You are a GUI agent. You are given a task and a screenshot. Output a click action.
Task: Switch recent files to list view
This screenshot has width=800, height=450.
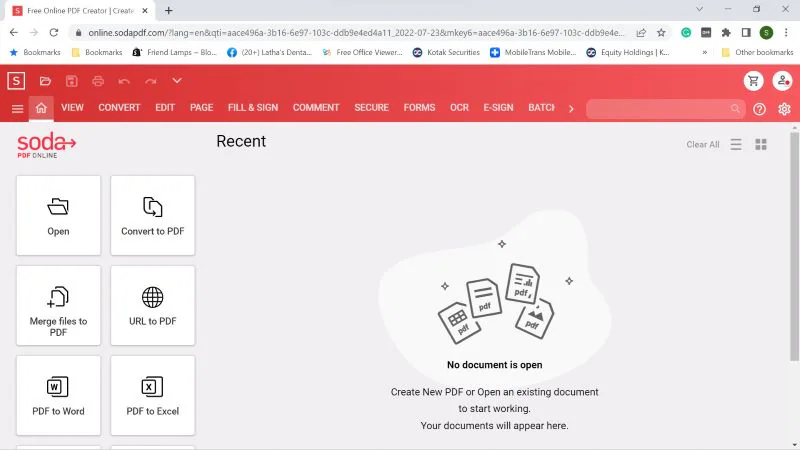(736, 144)
